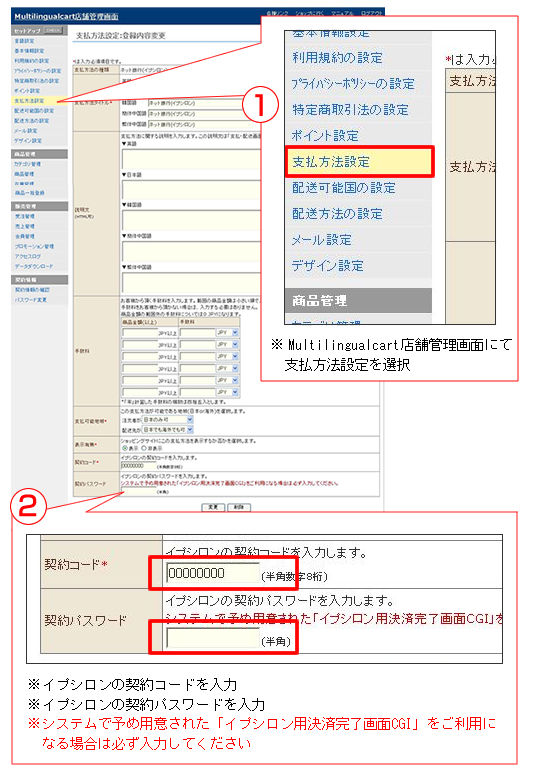Open データダウンロード in the sidebar
This screenshot has width=540, height=770.
click(33, 266)
